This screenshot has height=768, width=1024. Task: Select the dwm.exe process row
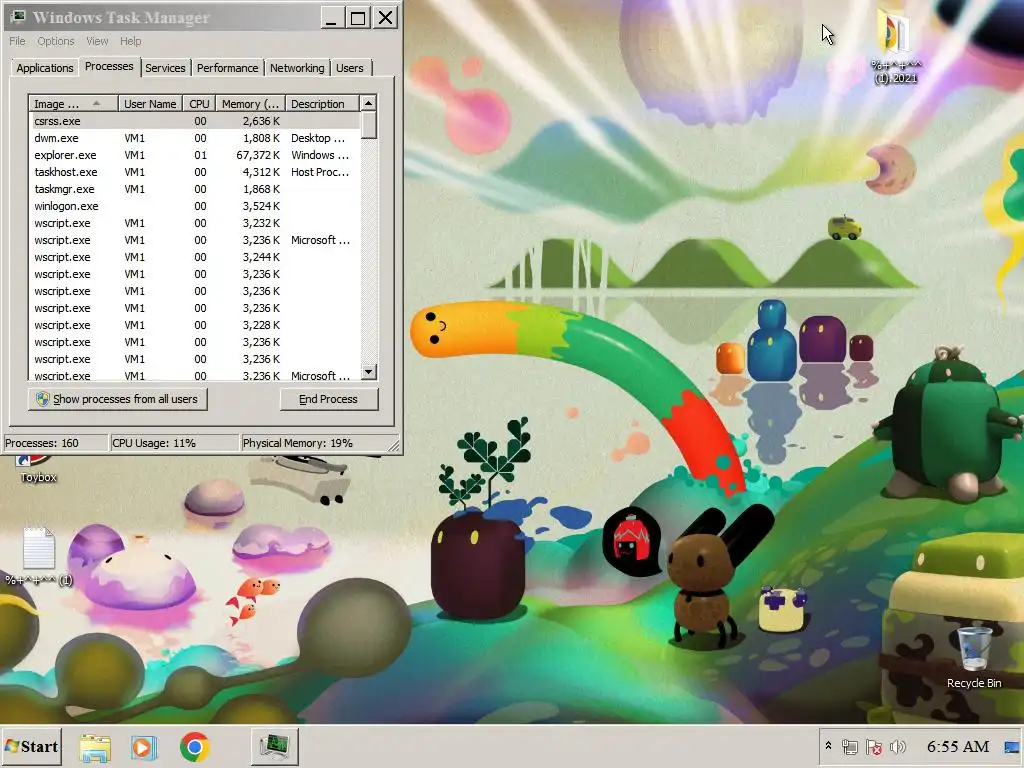[x=195, y=138]
